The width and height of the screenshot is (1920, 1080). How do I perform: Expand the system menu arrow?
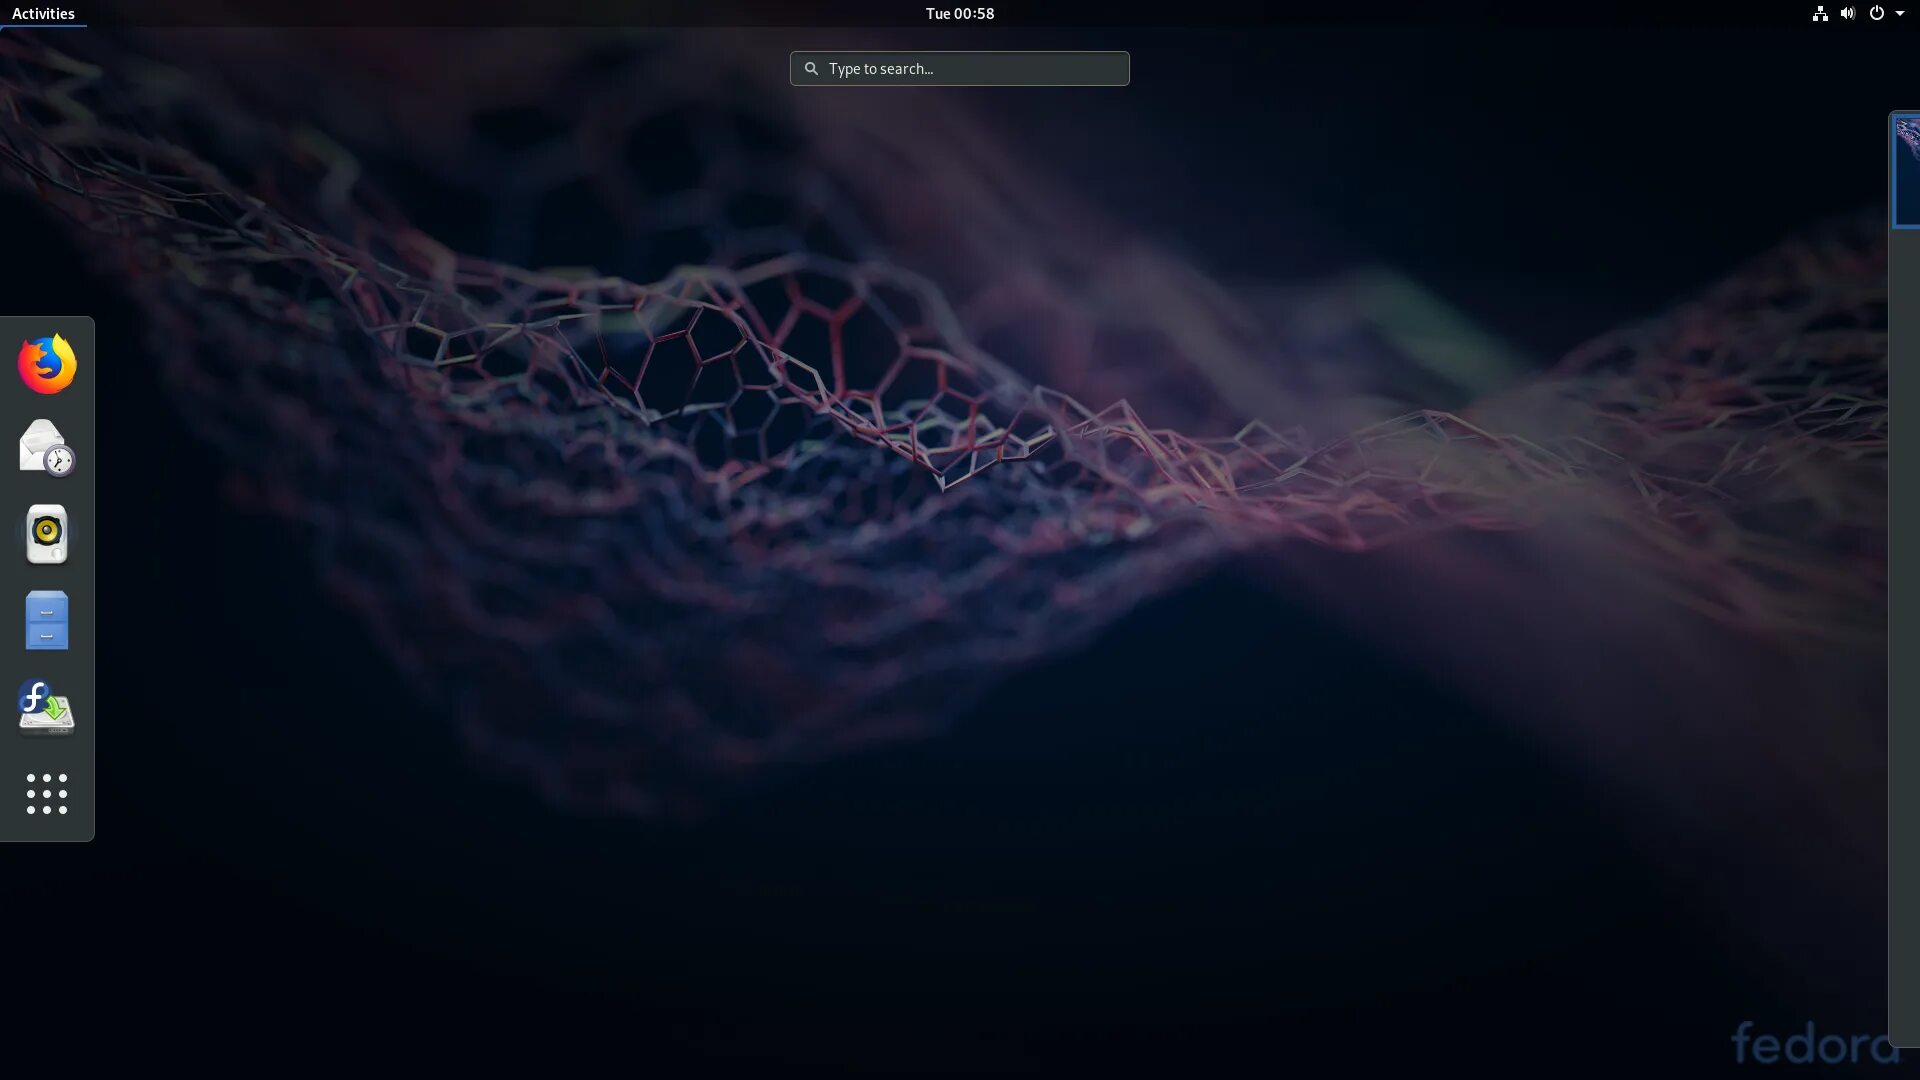[x=1900, y=13]
